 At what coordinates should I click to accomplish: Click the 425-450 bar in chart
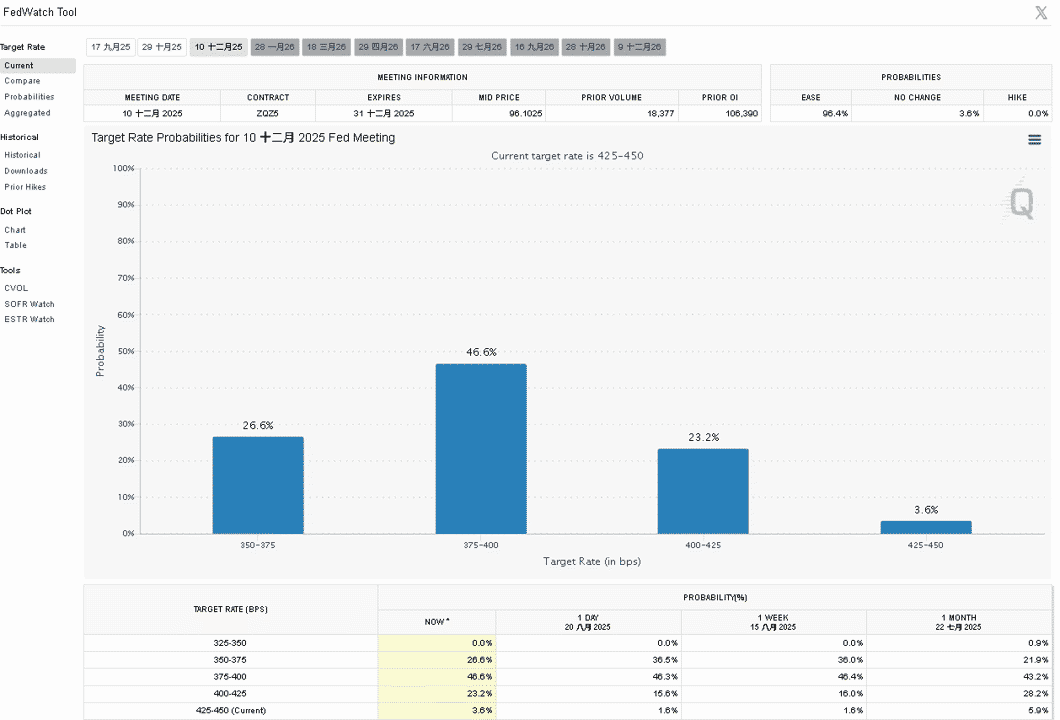click(925, 527)
